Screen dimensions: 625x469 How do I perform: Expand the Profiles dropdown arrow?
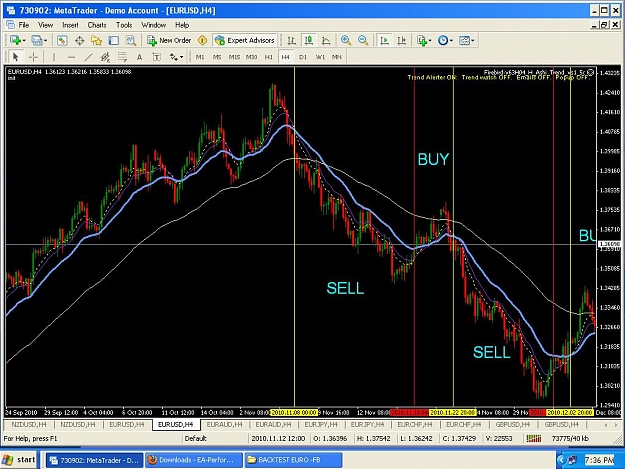(x=45, y=41)
